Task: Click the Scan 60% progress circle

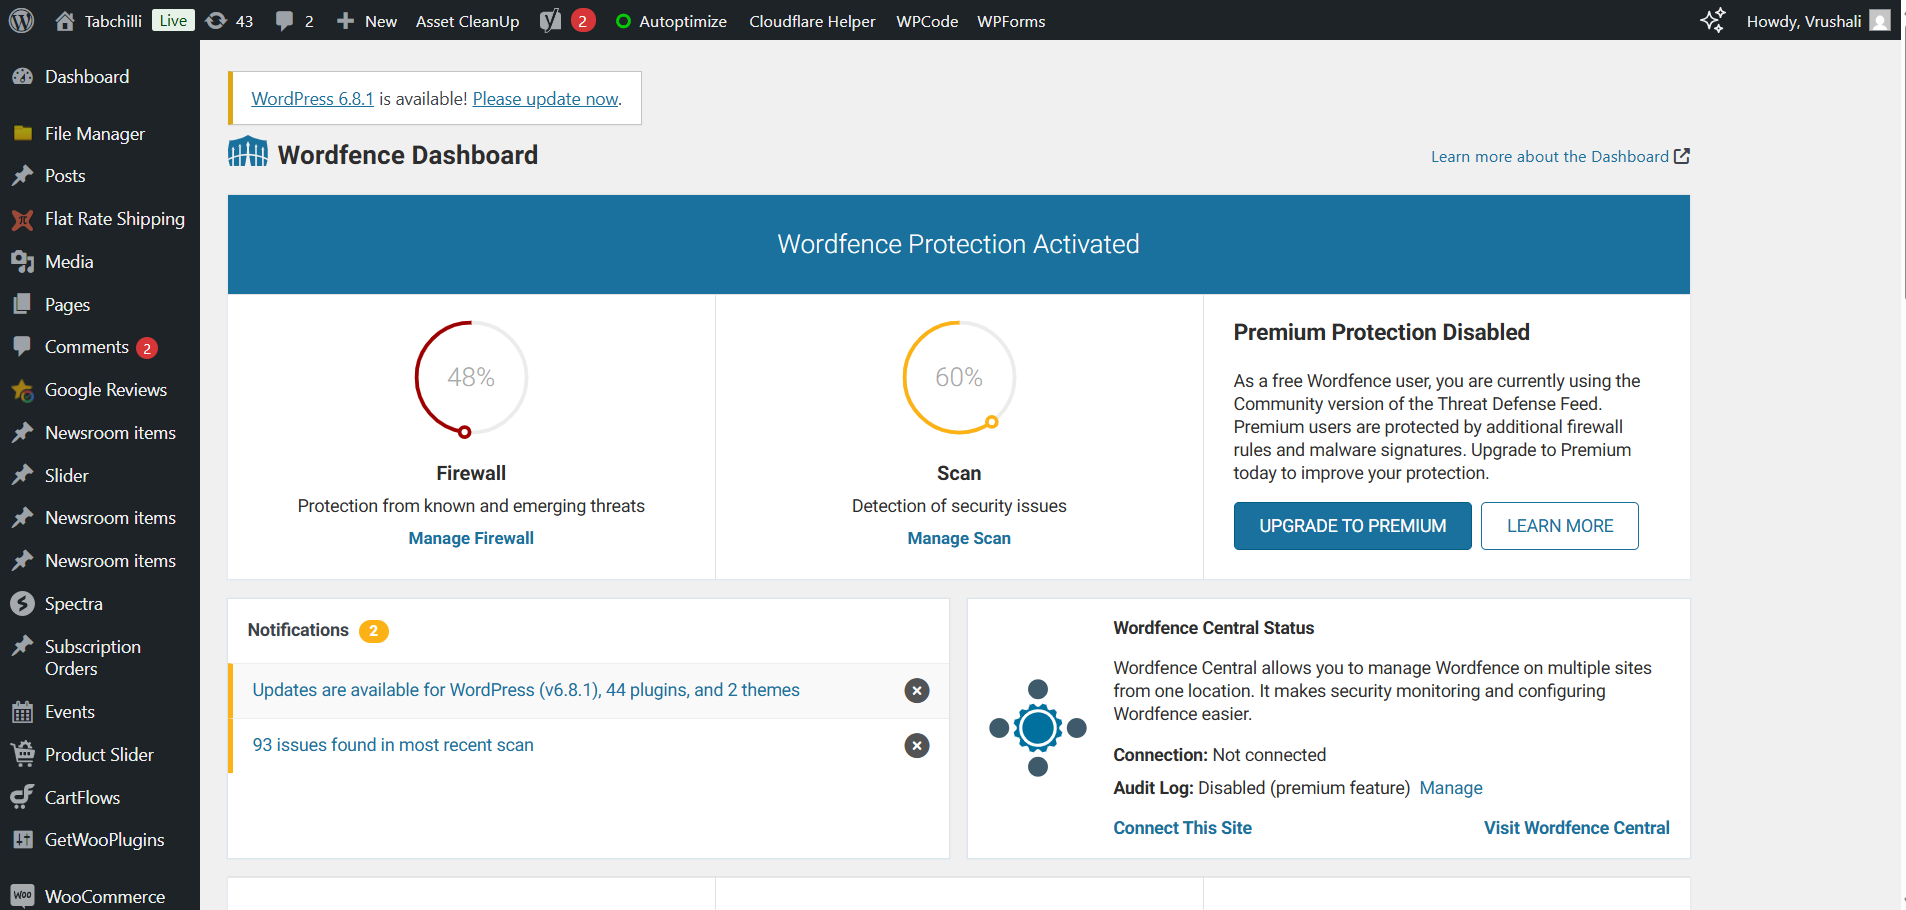Action: pyautogui.click(x=959, y=377)
